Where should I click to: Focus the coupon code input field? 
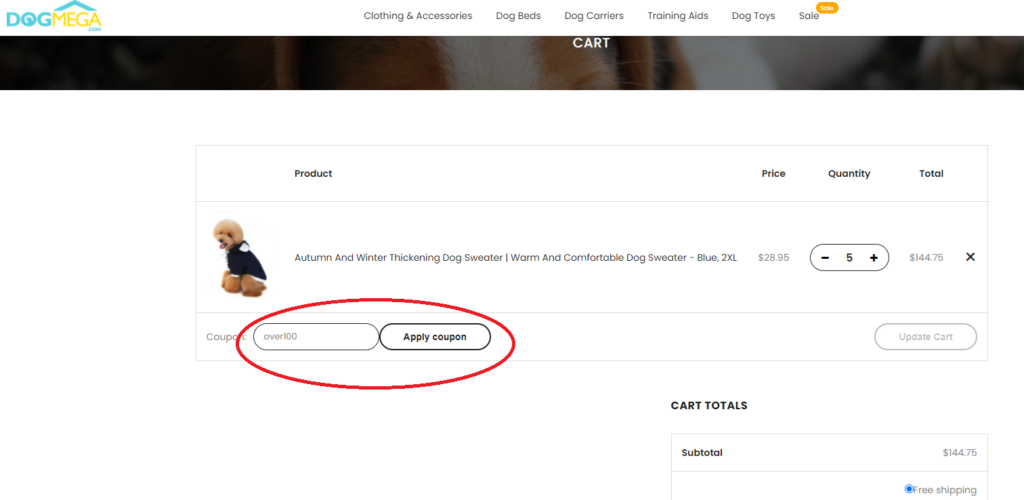point(316,337)
